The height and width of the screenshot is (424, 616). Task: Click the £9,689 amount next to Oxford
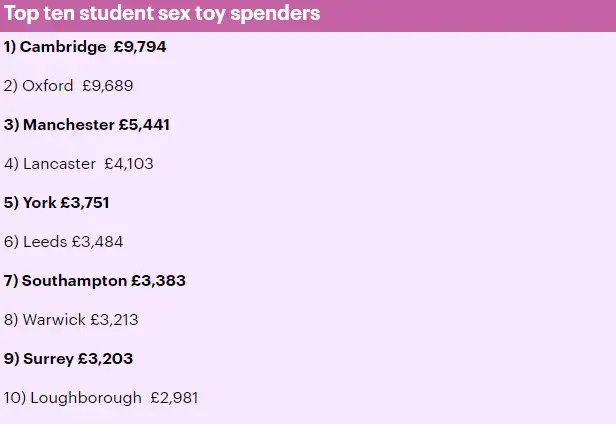108,86
